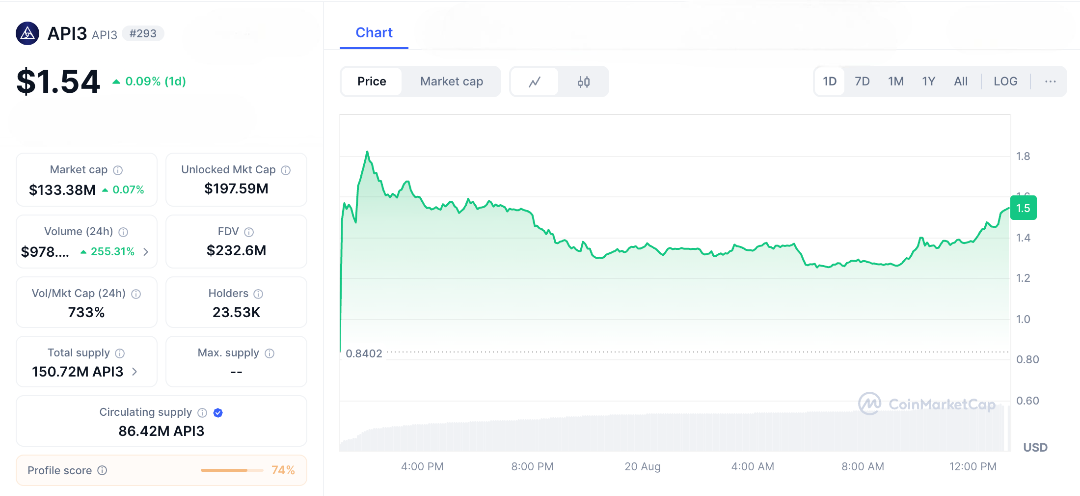The height and width of the screenshot is (496, 1080).
Task: Click the $1.54 price value
Action: 59,81
